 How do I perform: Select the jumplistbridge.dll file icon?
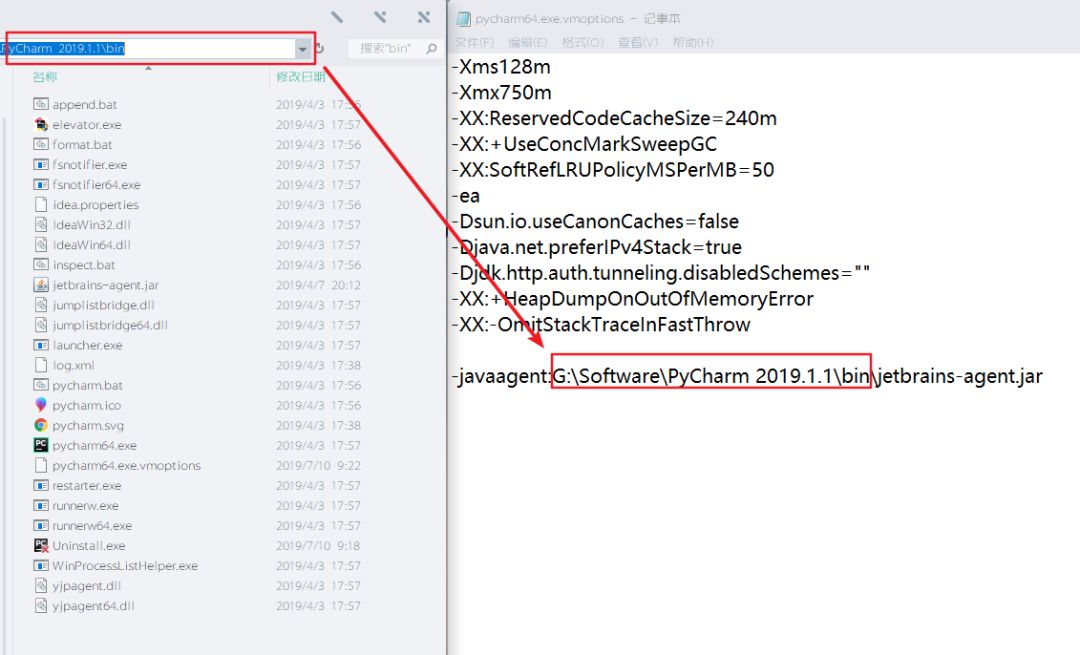(x=41, y=305)
